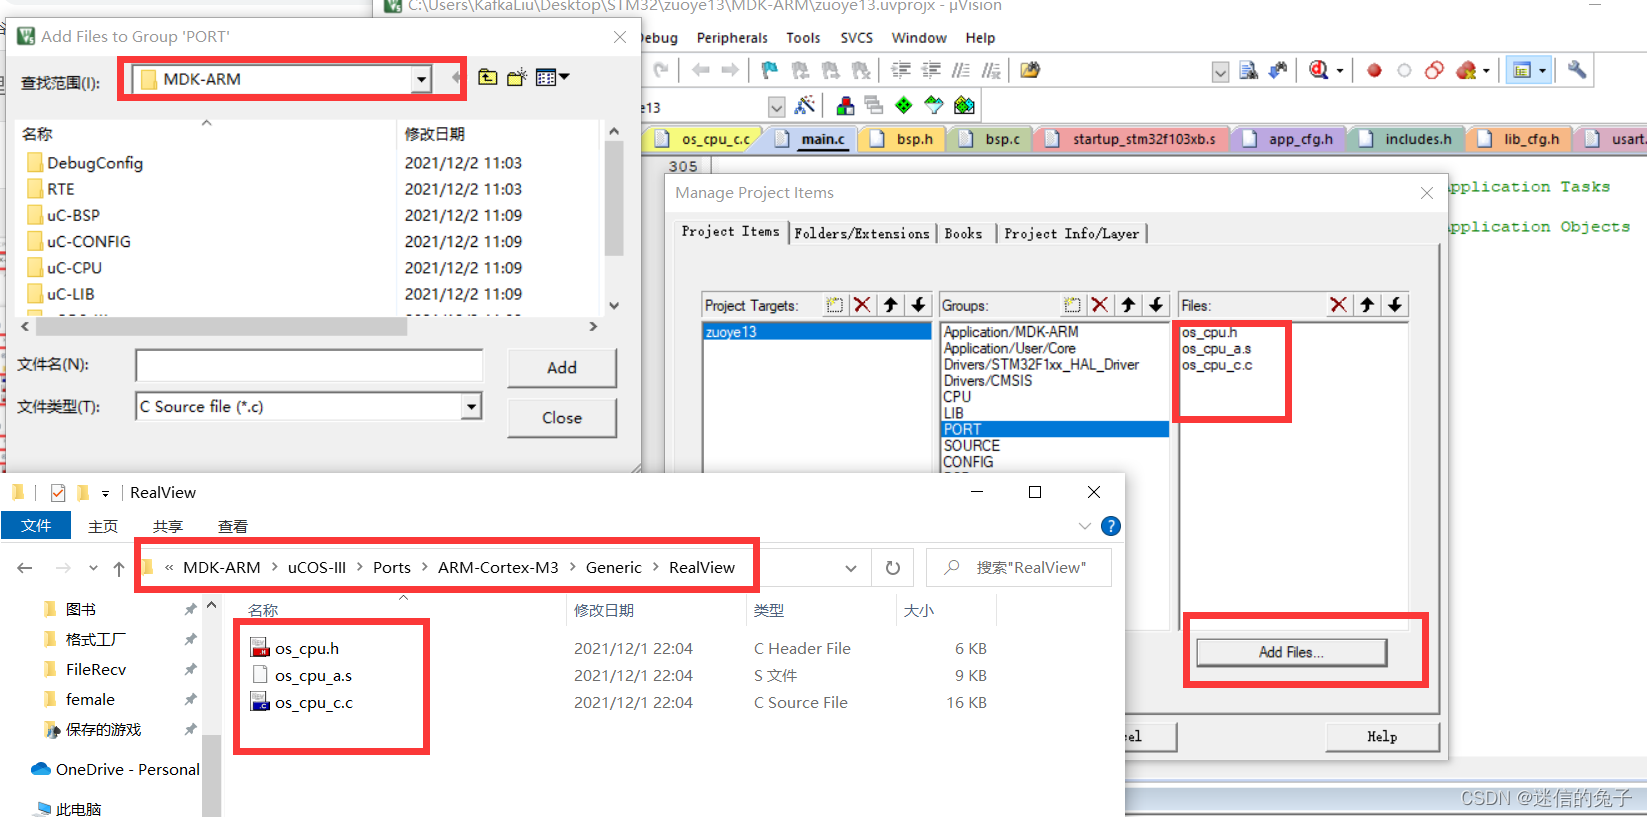Open the MDK-ARM look-in dropdown
The height and width of the screenshot is (817, 1647).
(x=422, y=79)
